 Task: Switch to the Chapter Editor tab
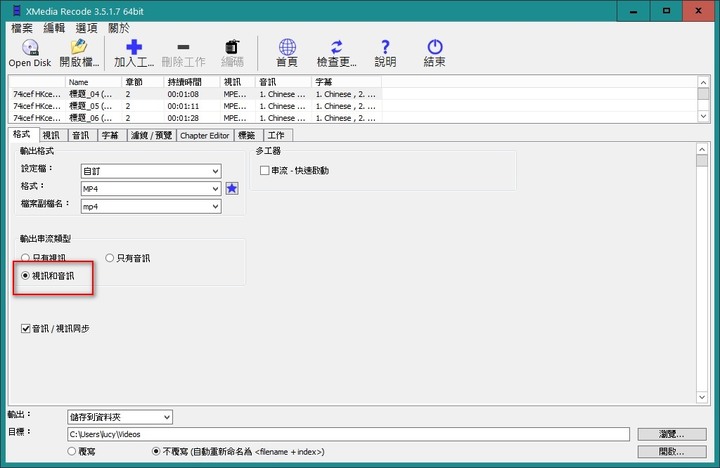(x=204, y=135)
